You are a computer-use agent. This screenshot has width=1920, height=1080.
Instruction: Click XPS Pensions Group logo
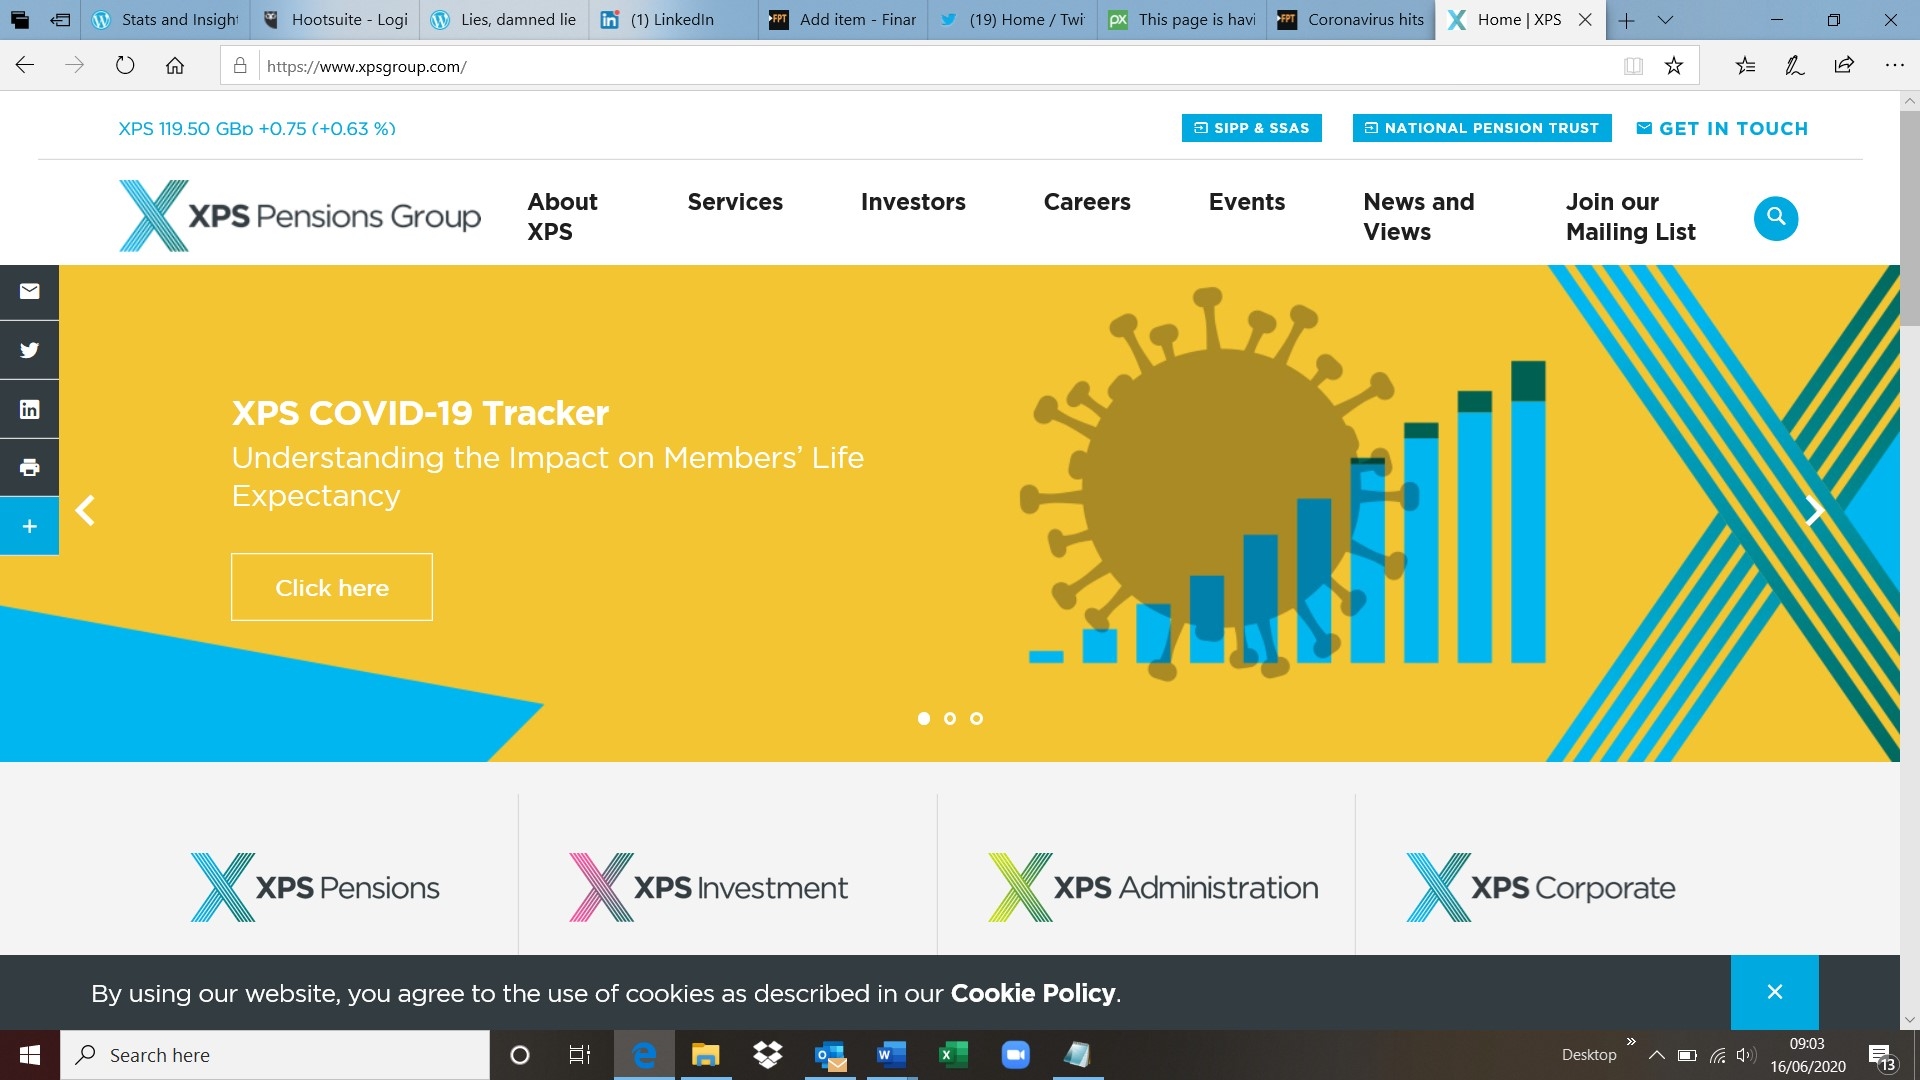[x=300, y=216]
